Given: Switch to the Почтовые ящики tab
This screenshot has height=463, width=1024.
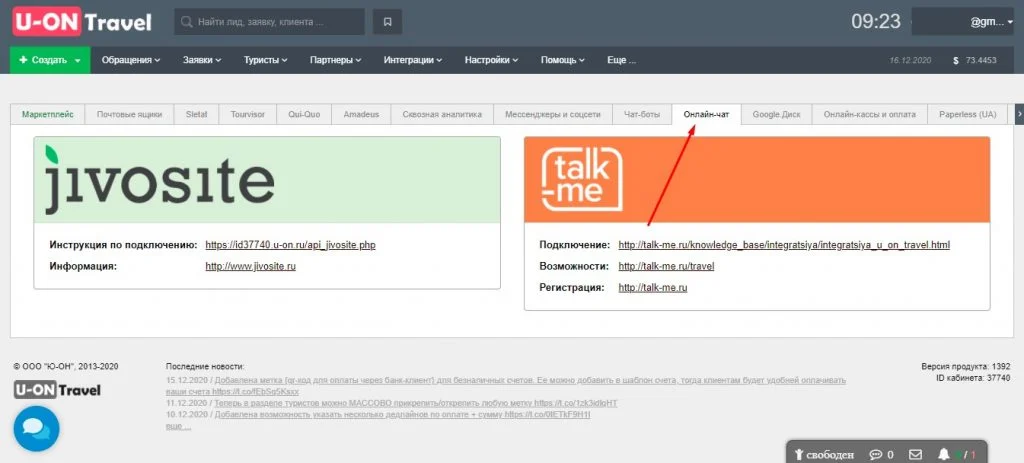Looking at the screenshot, I should (x=129, y=114).
